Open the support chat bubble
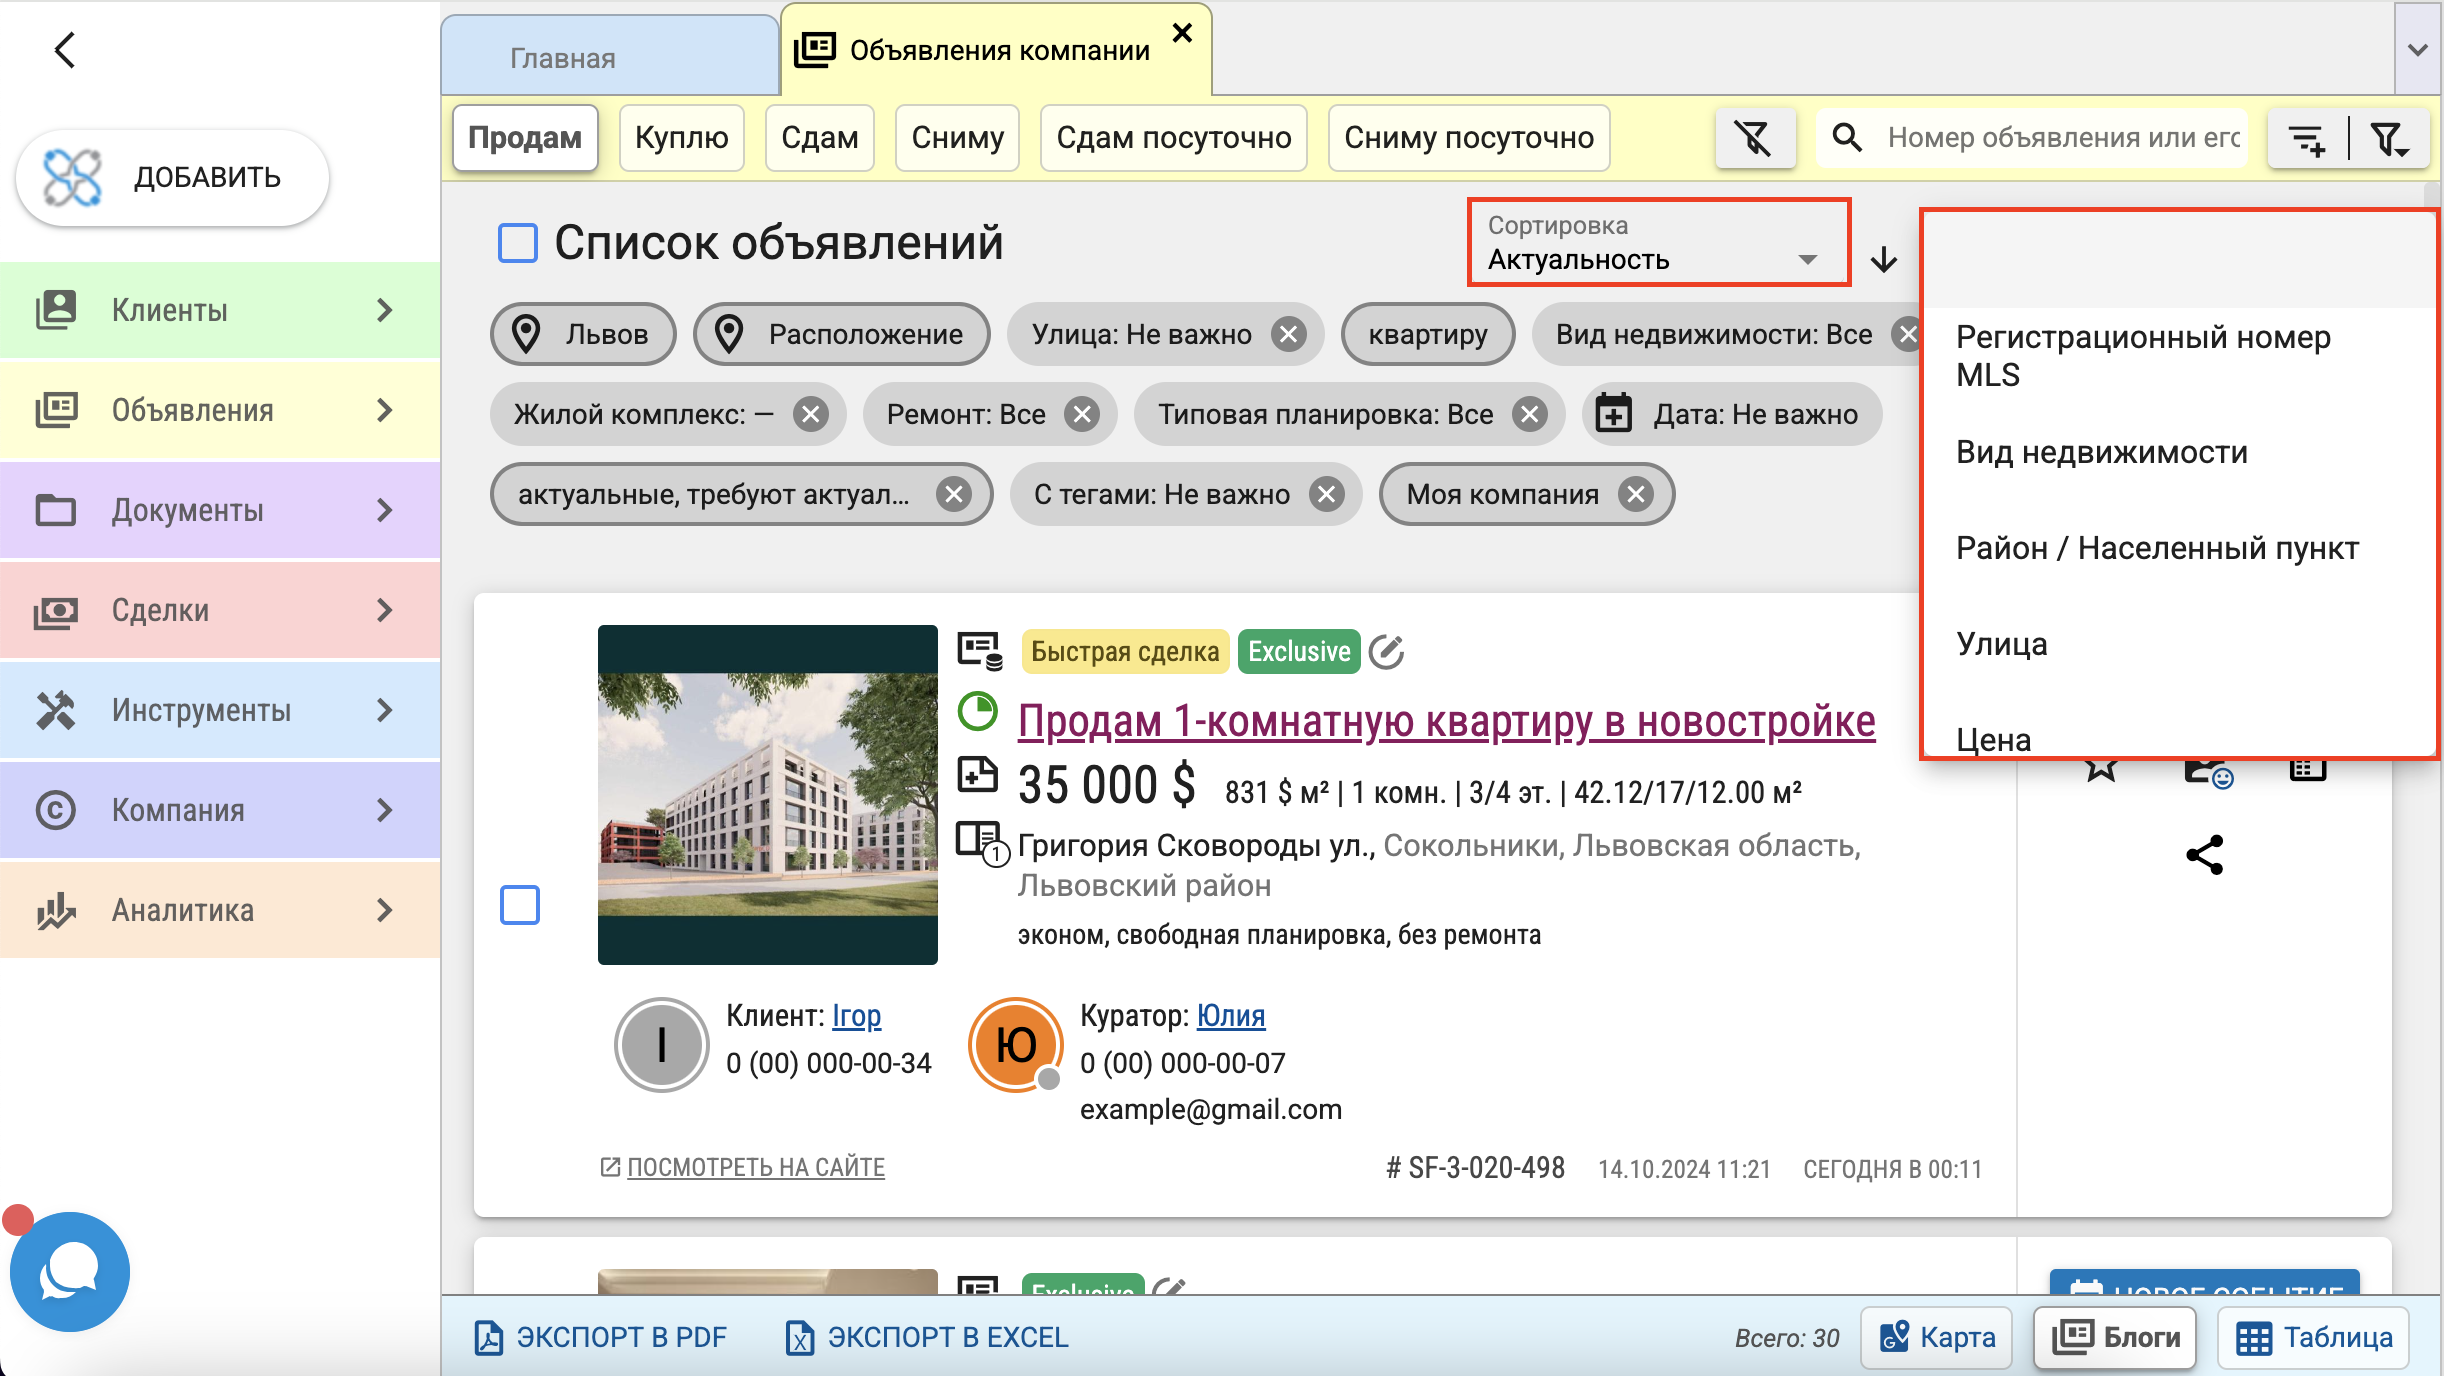The width and height of the screenshot is (2444, 1376). click(70, 1272)
